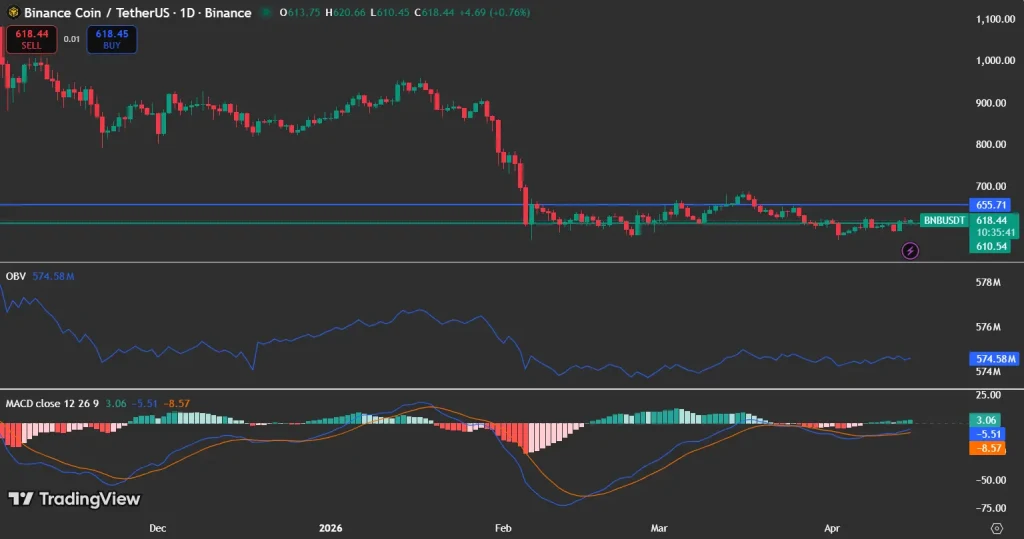The image size is (1024, 539).
Task: Click the MACD histogram value 3.06 in the legend
Action: click(x=116, y=404)
